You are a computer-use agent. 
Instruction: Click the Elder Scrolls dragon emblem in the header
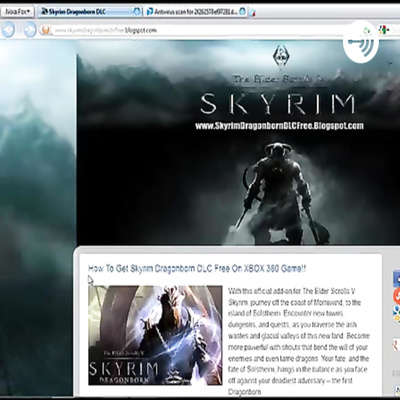tap(281, 56)
